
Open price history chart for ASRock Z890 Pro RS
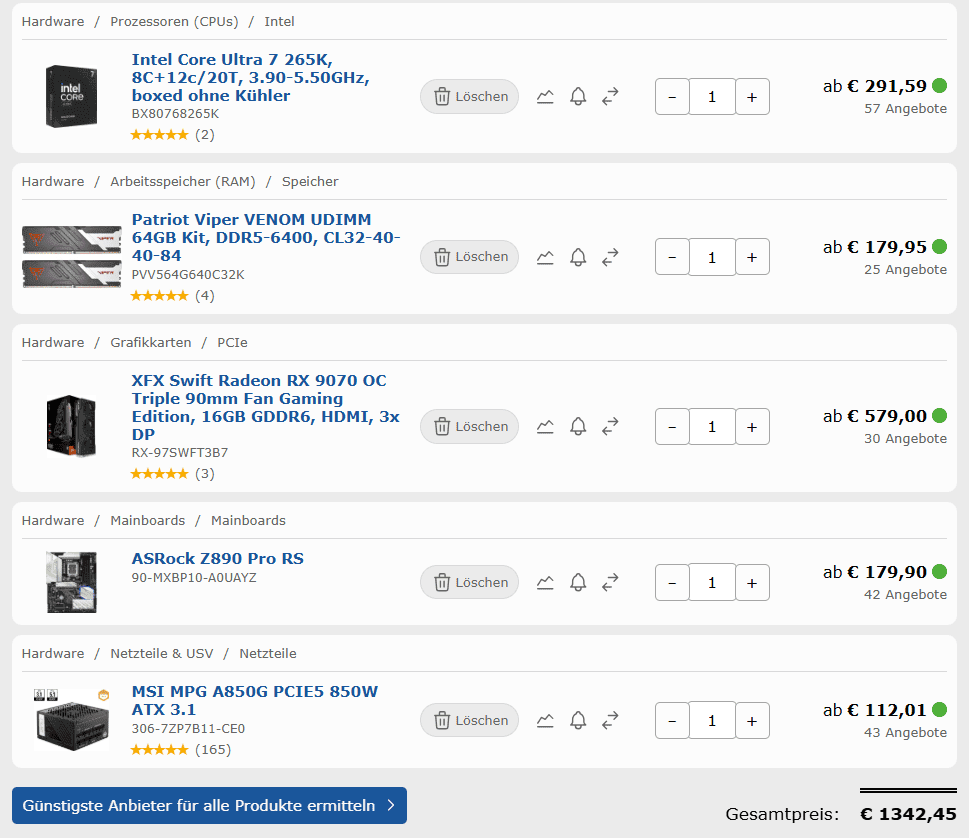tap(545, 582)
